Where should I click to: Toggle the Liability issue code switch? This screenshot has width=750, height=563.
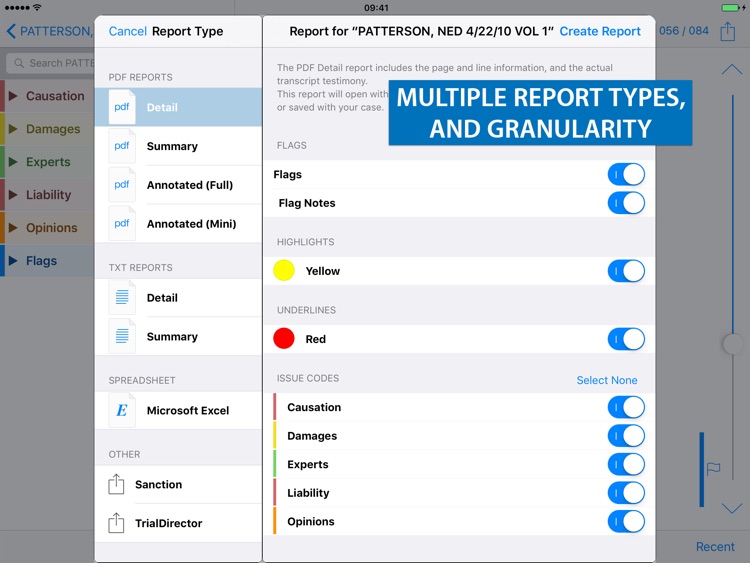(626, 493)
